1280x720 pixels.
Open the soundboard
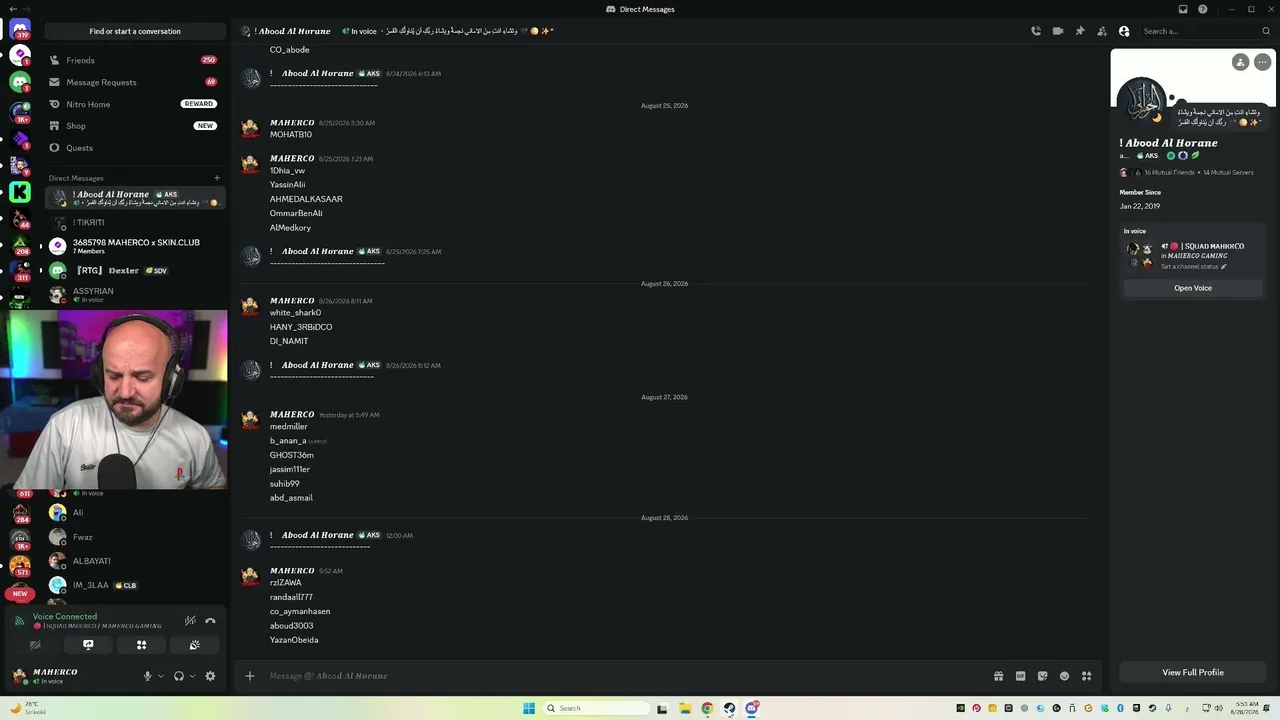[195, 645]
